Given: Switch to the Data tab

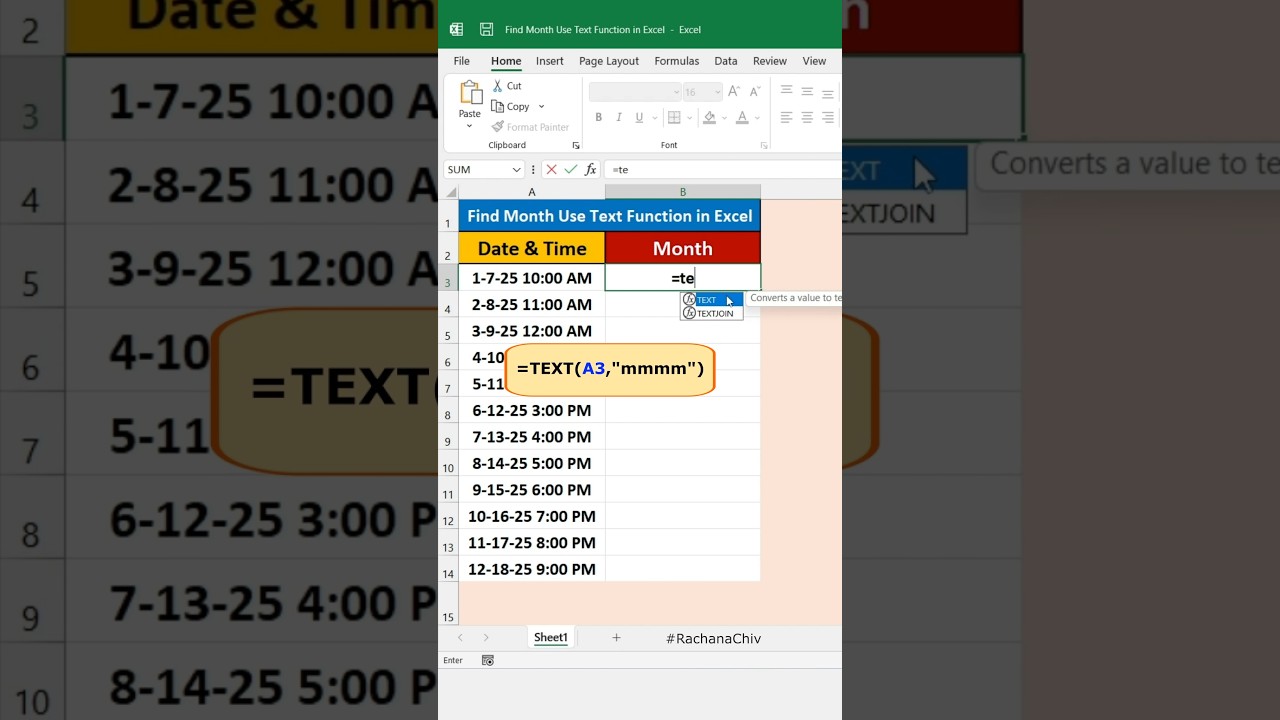Looking at the screenshot, I should pos(726,61).
